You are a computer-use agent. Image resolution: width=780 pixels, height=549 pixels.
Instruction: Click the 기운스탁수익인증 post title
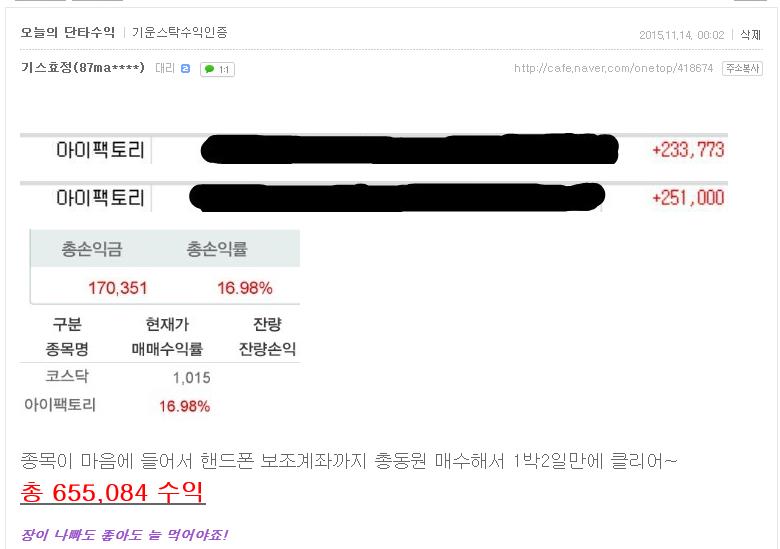pyautogui.click(x=180, y=32)
